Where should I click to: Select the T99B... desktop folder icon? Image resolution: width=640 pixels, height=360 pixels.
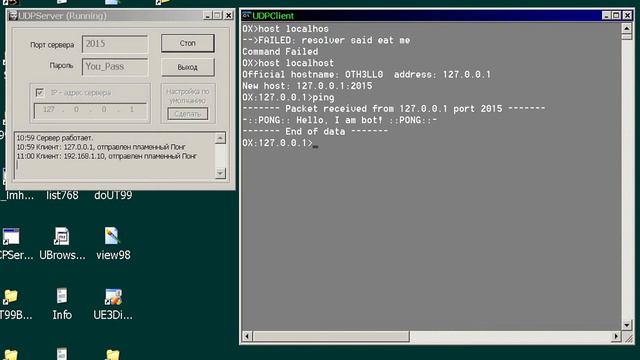coord(11,297)
